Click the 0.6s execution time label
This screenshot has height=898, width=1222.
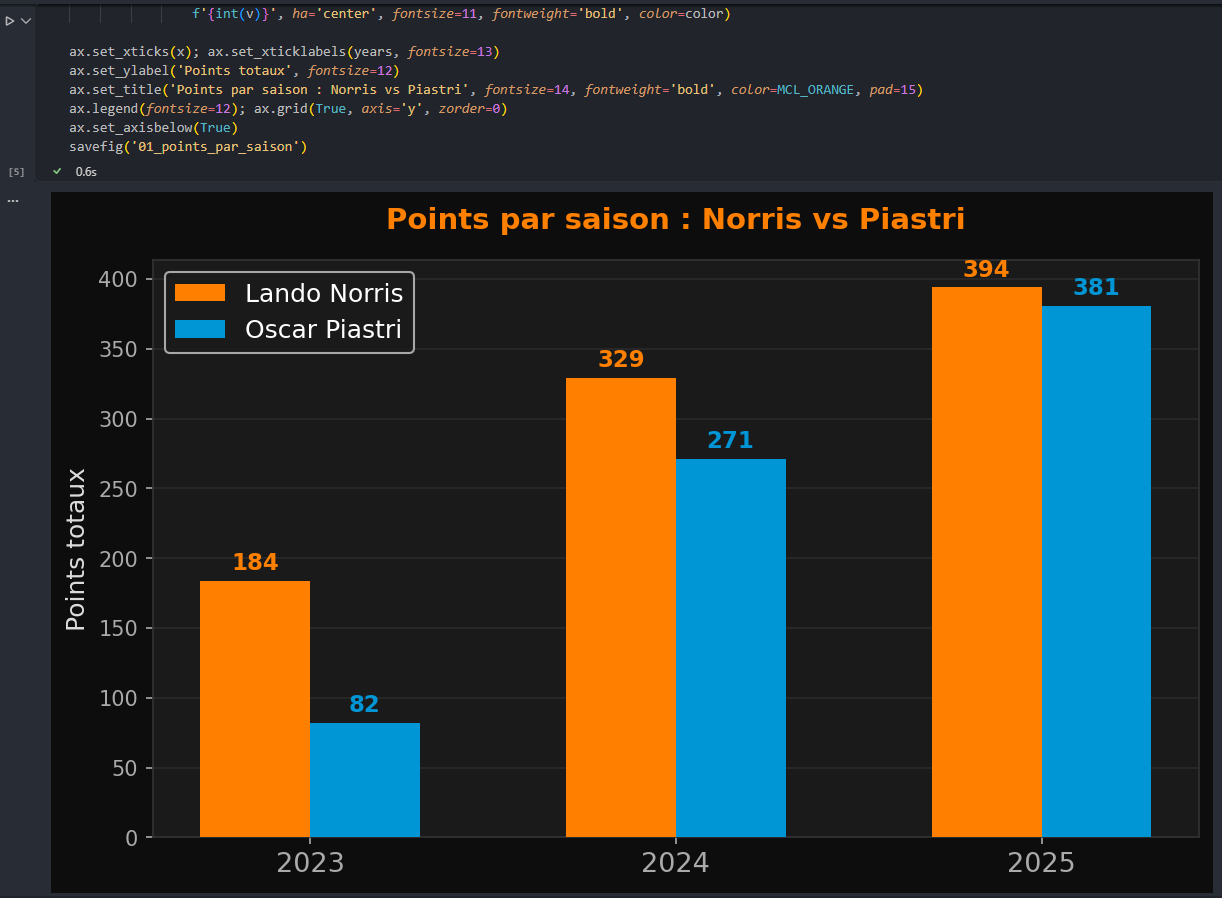point(86,172)
